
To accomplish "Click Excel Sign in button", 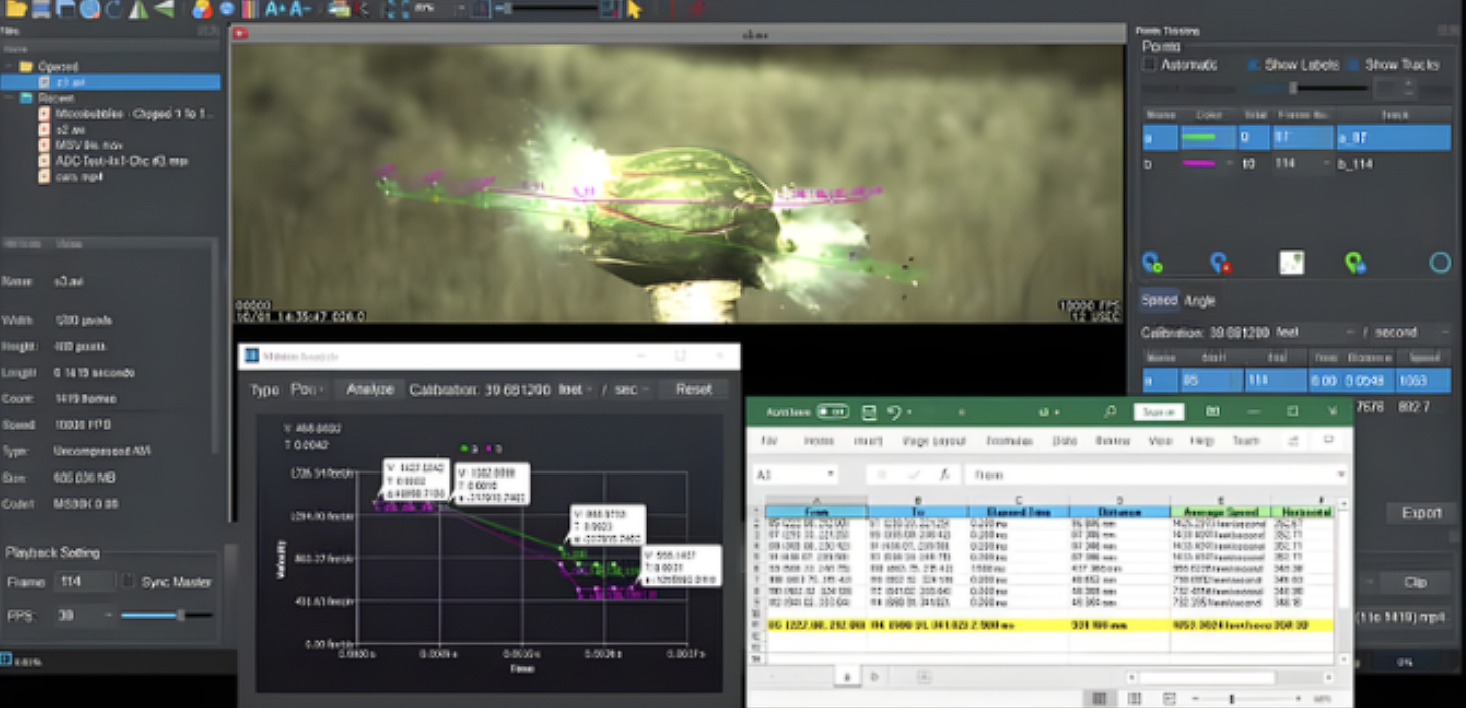I will [1159, 411].
